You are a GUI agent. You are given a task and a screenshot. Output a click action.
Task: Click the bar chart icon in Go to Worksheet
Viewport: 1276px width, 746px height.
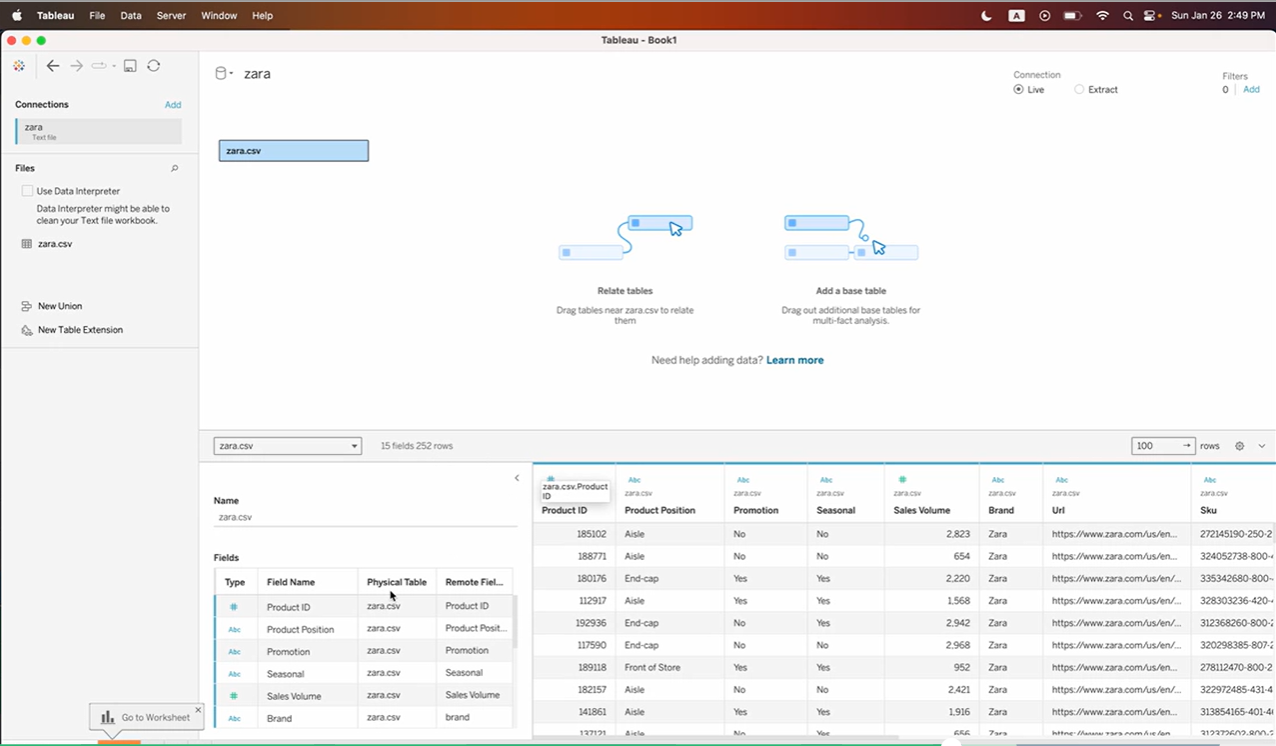[107, 717]
